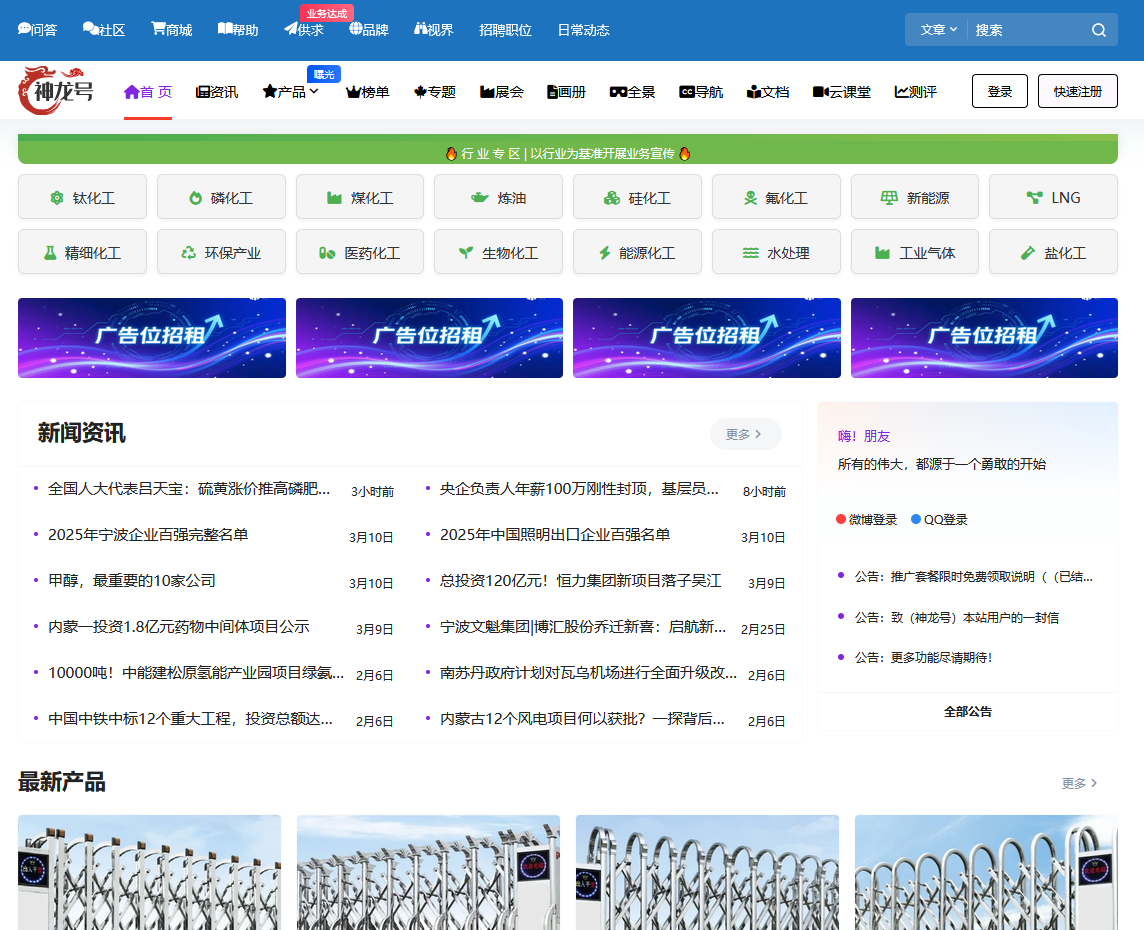Viewport: 1144px width, 930px height.
Task: Click into the 搜索 input field
Action: click(x=1025, y=30)
